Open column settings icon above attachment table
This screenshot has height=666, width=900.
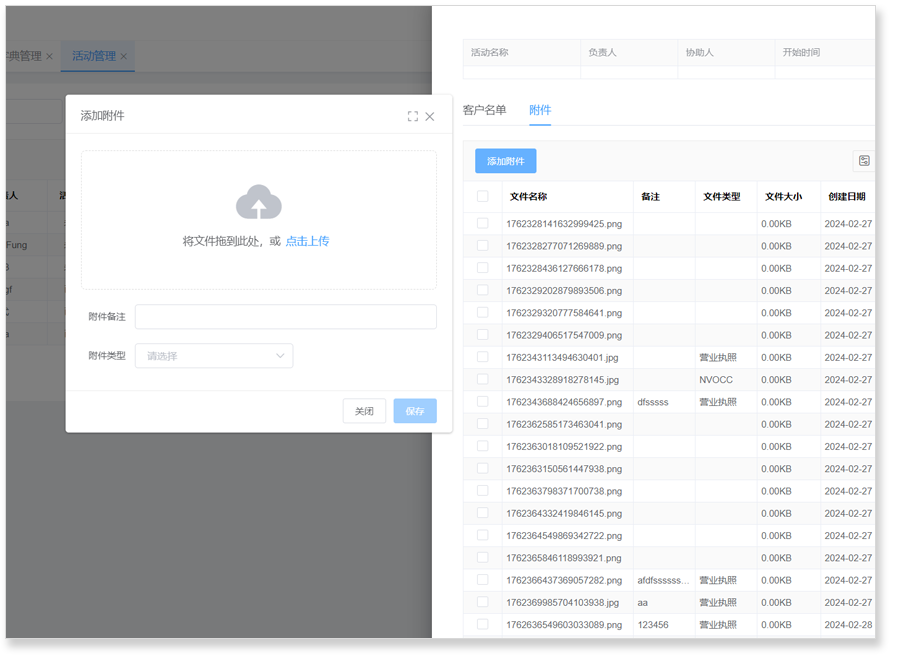864,161
